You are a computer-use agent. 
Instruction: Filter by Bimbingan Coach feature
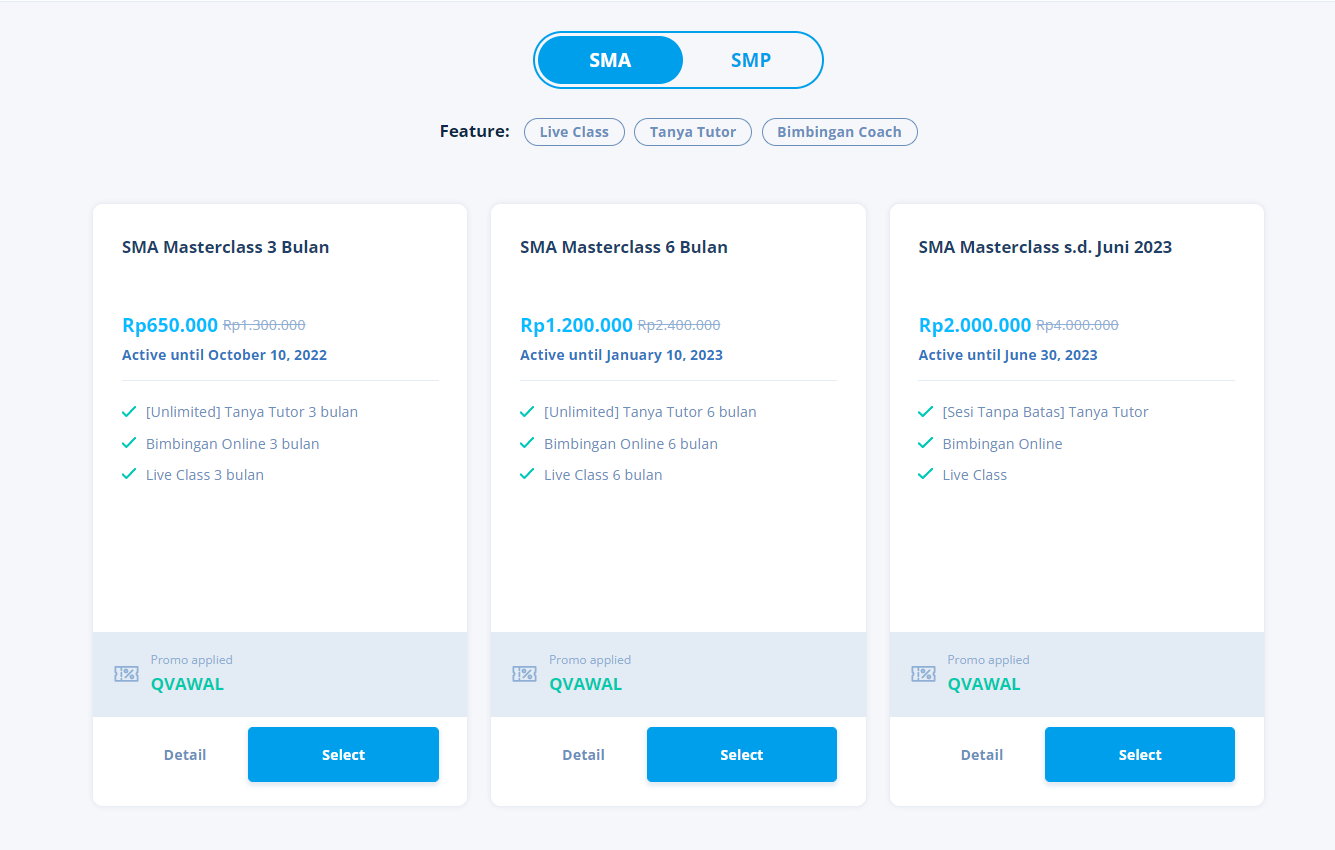839,132
